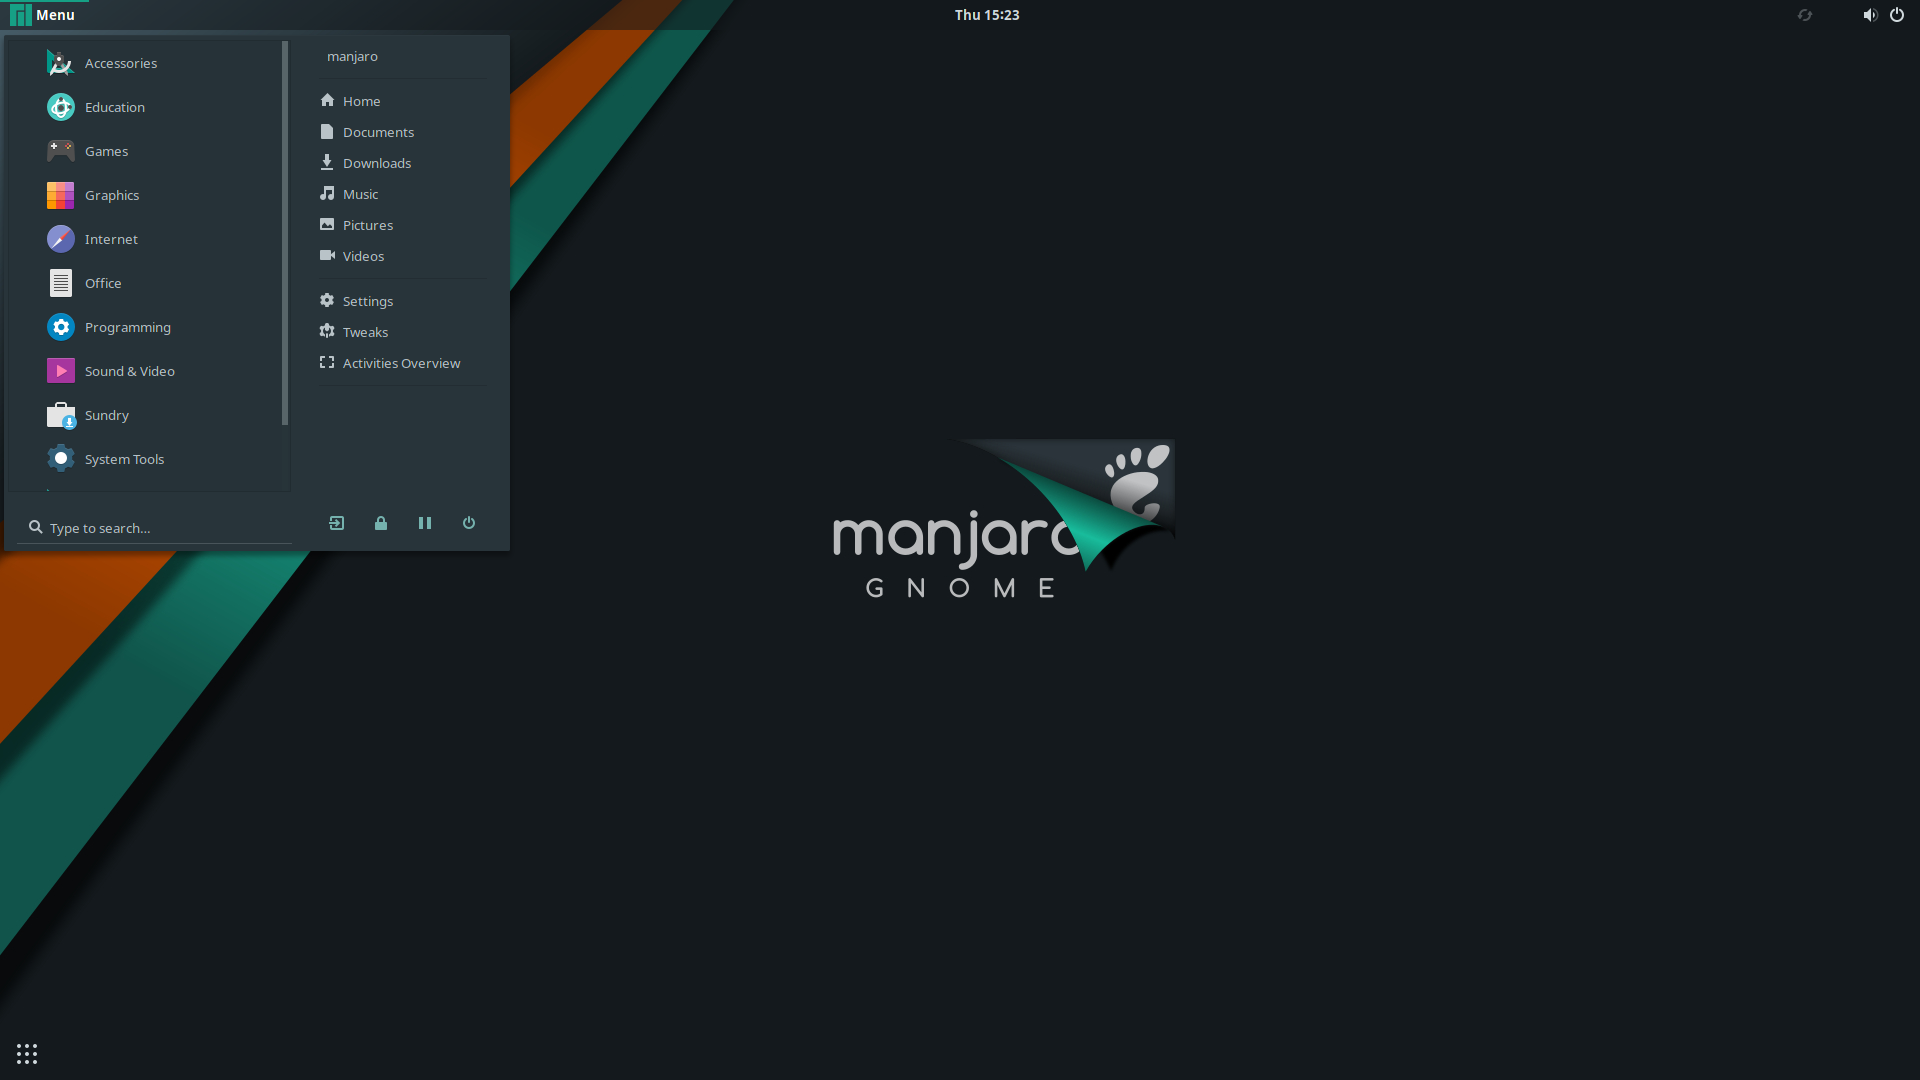Click the lock screen icon
This screenshot has width=1920, height=1080.
(x=380, y=522)
